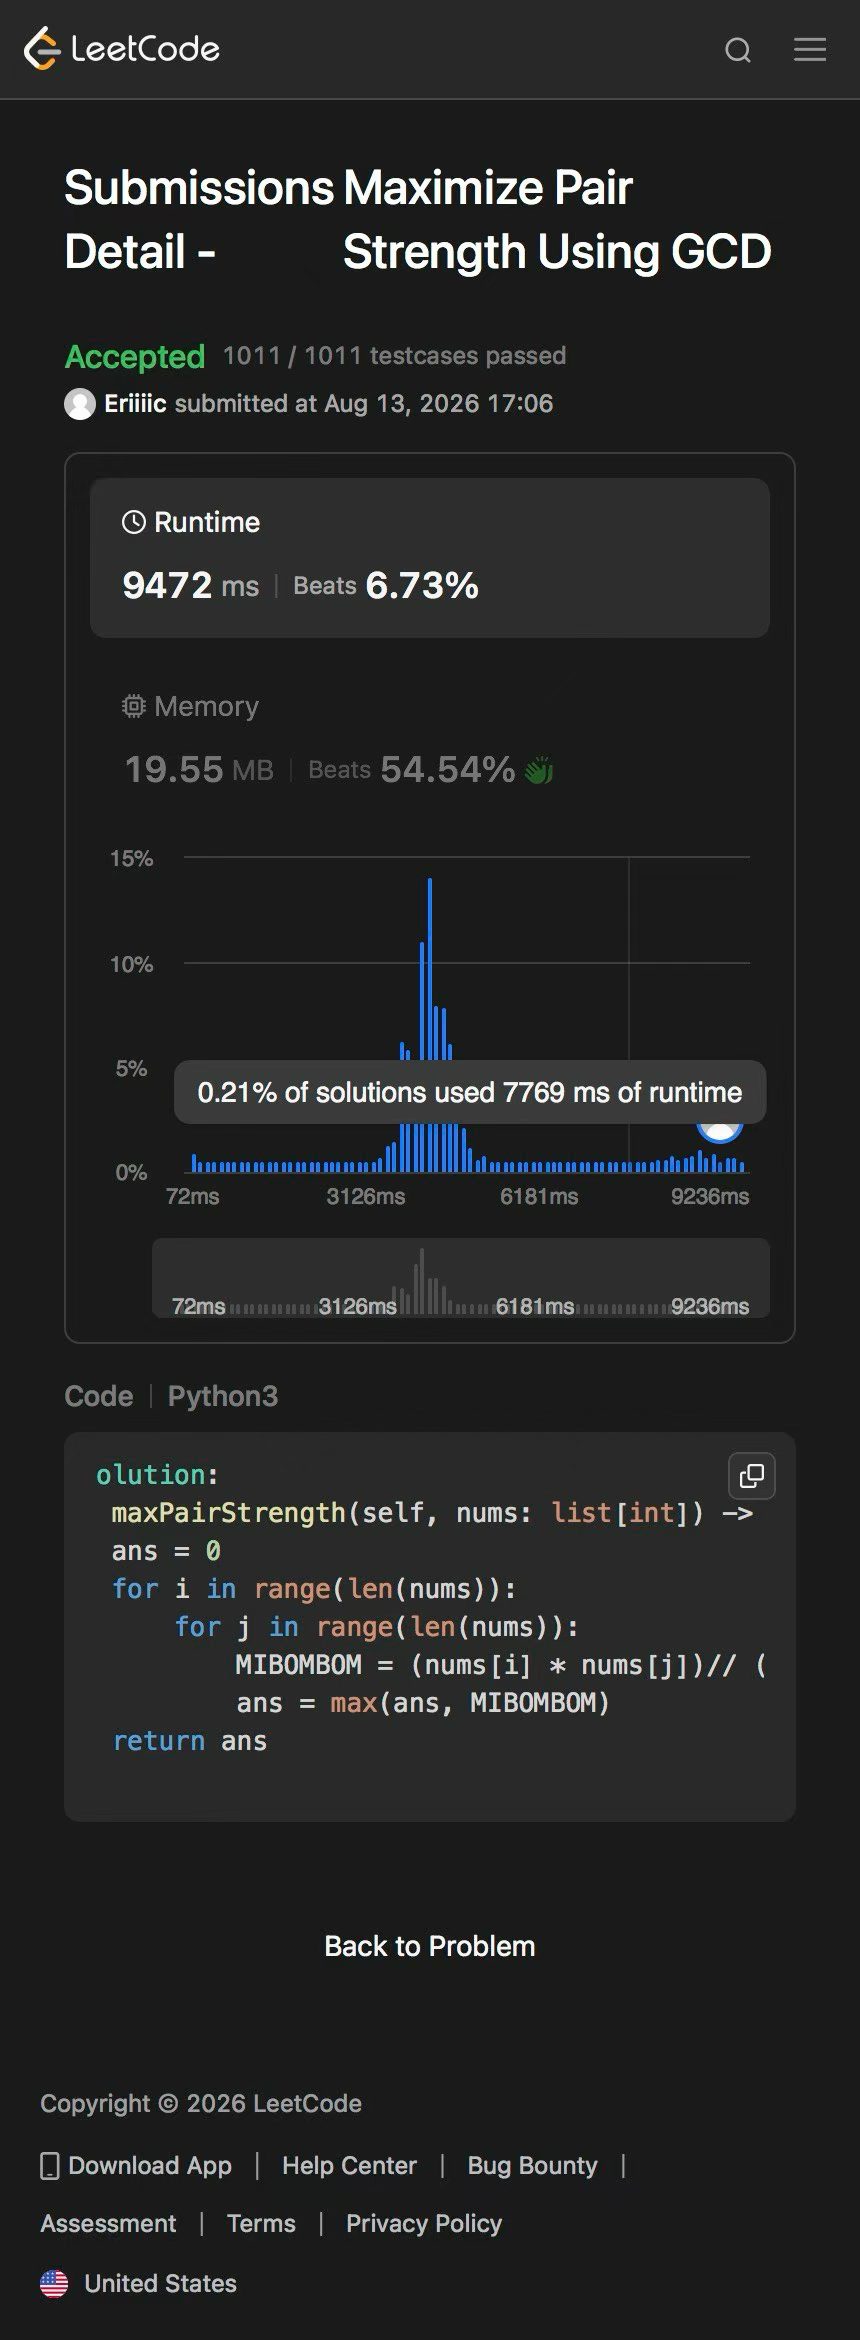Click Back to Problem
Image resolution: width=860 pixels, height=2340 pixels.
[x=430, y=1946]
